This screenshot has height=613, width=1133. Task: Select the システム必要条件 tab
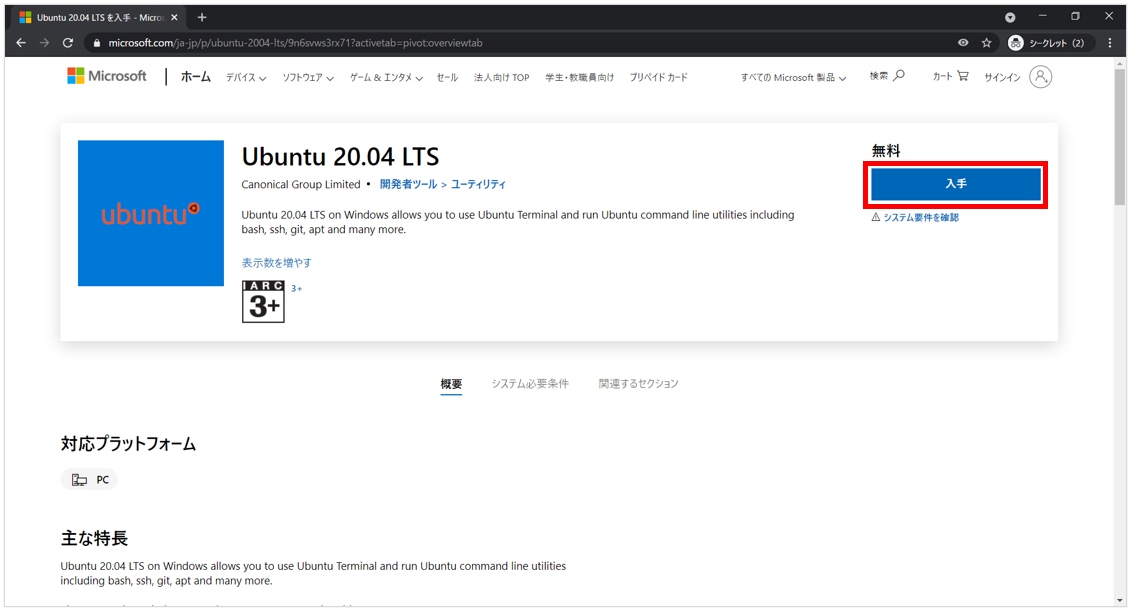click(530, 384)
